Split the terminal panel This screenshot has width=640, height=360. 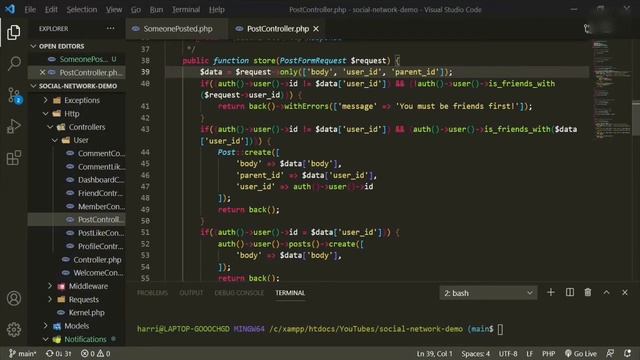pyautogui.click(x=570, y=292)
